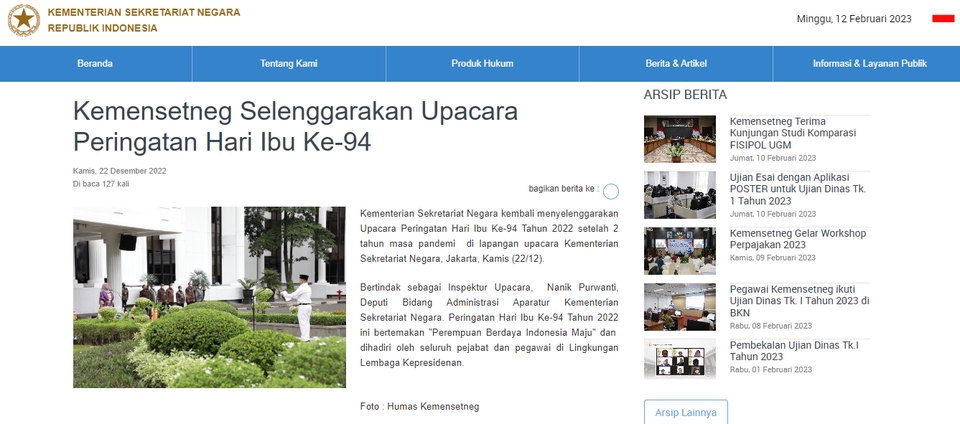Click the Garuda emblem logo of Kementerian Sekretariat Negara

tap(24, 20)
